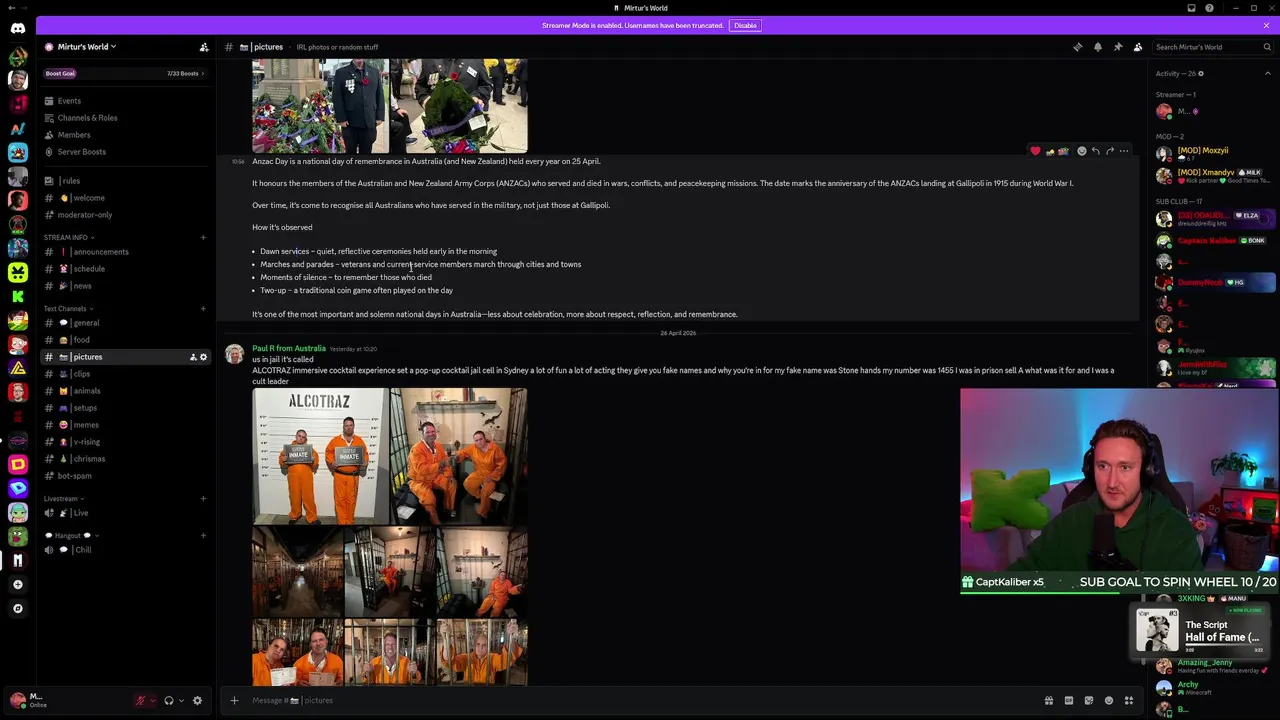Screen dimensions: 1280x720
Task: Show pinned messages pin icon
Action: point(1117,47)
